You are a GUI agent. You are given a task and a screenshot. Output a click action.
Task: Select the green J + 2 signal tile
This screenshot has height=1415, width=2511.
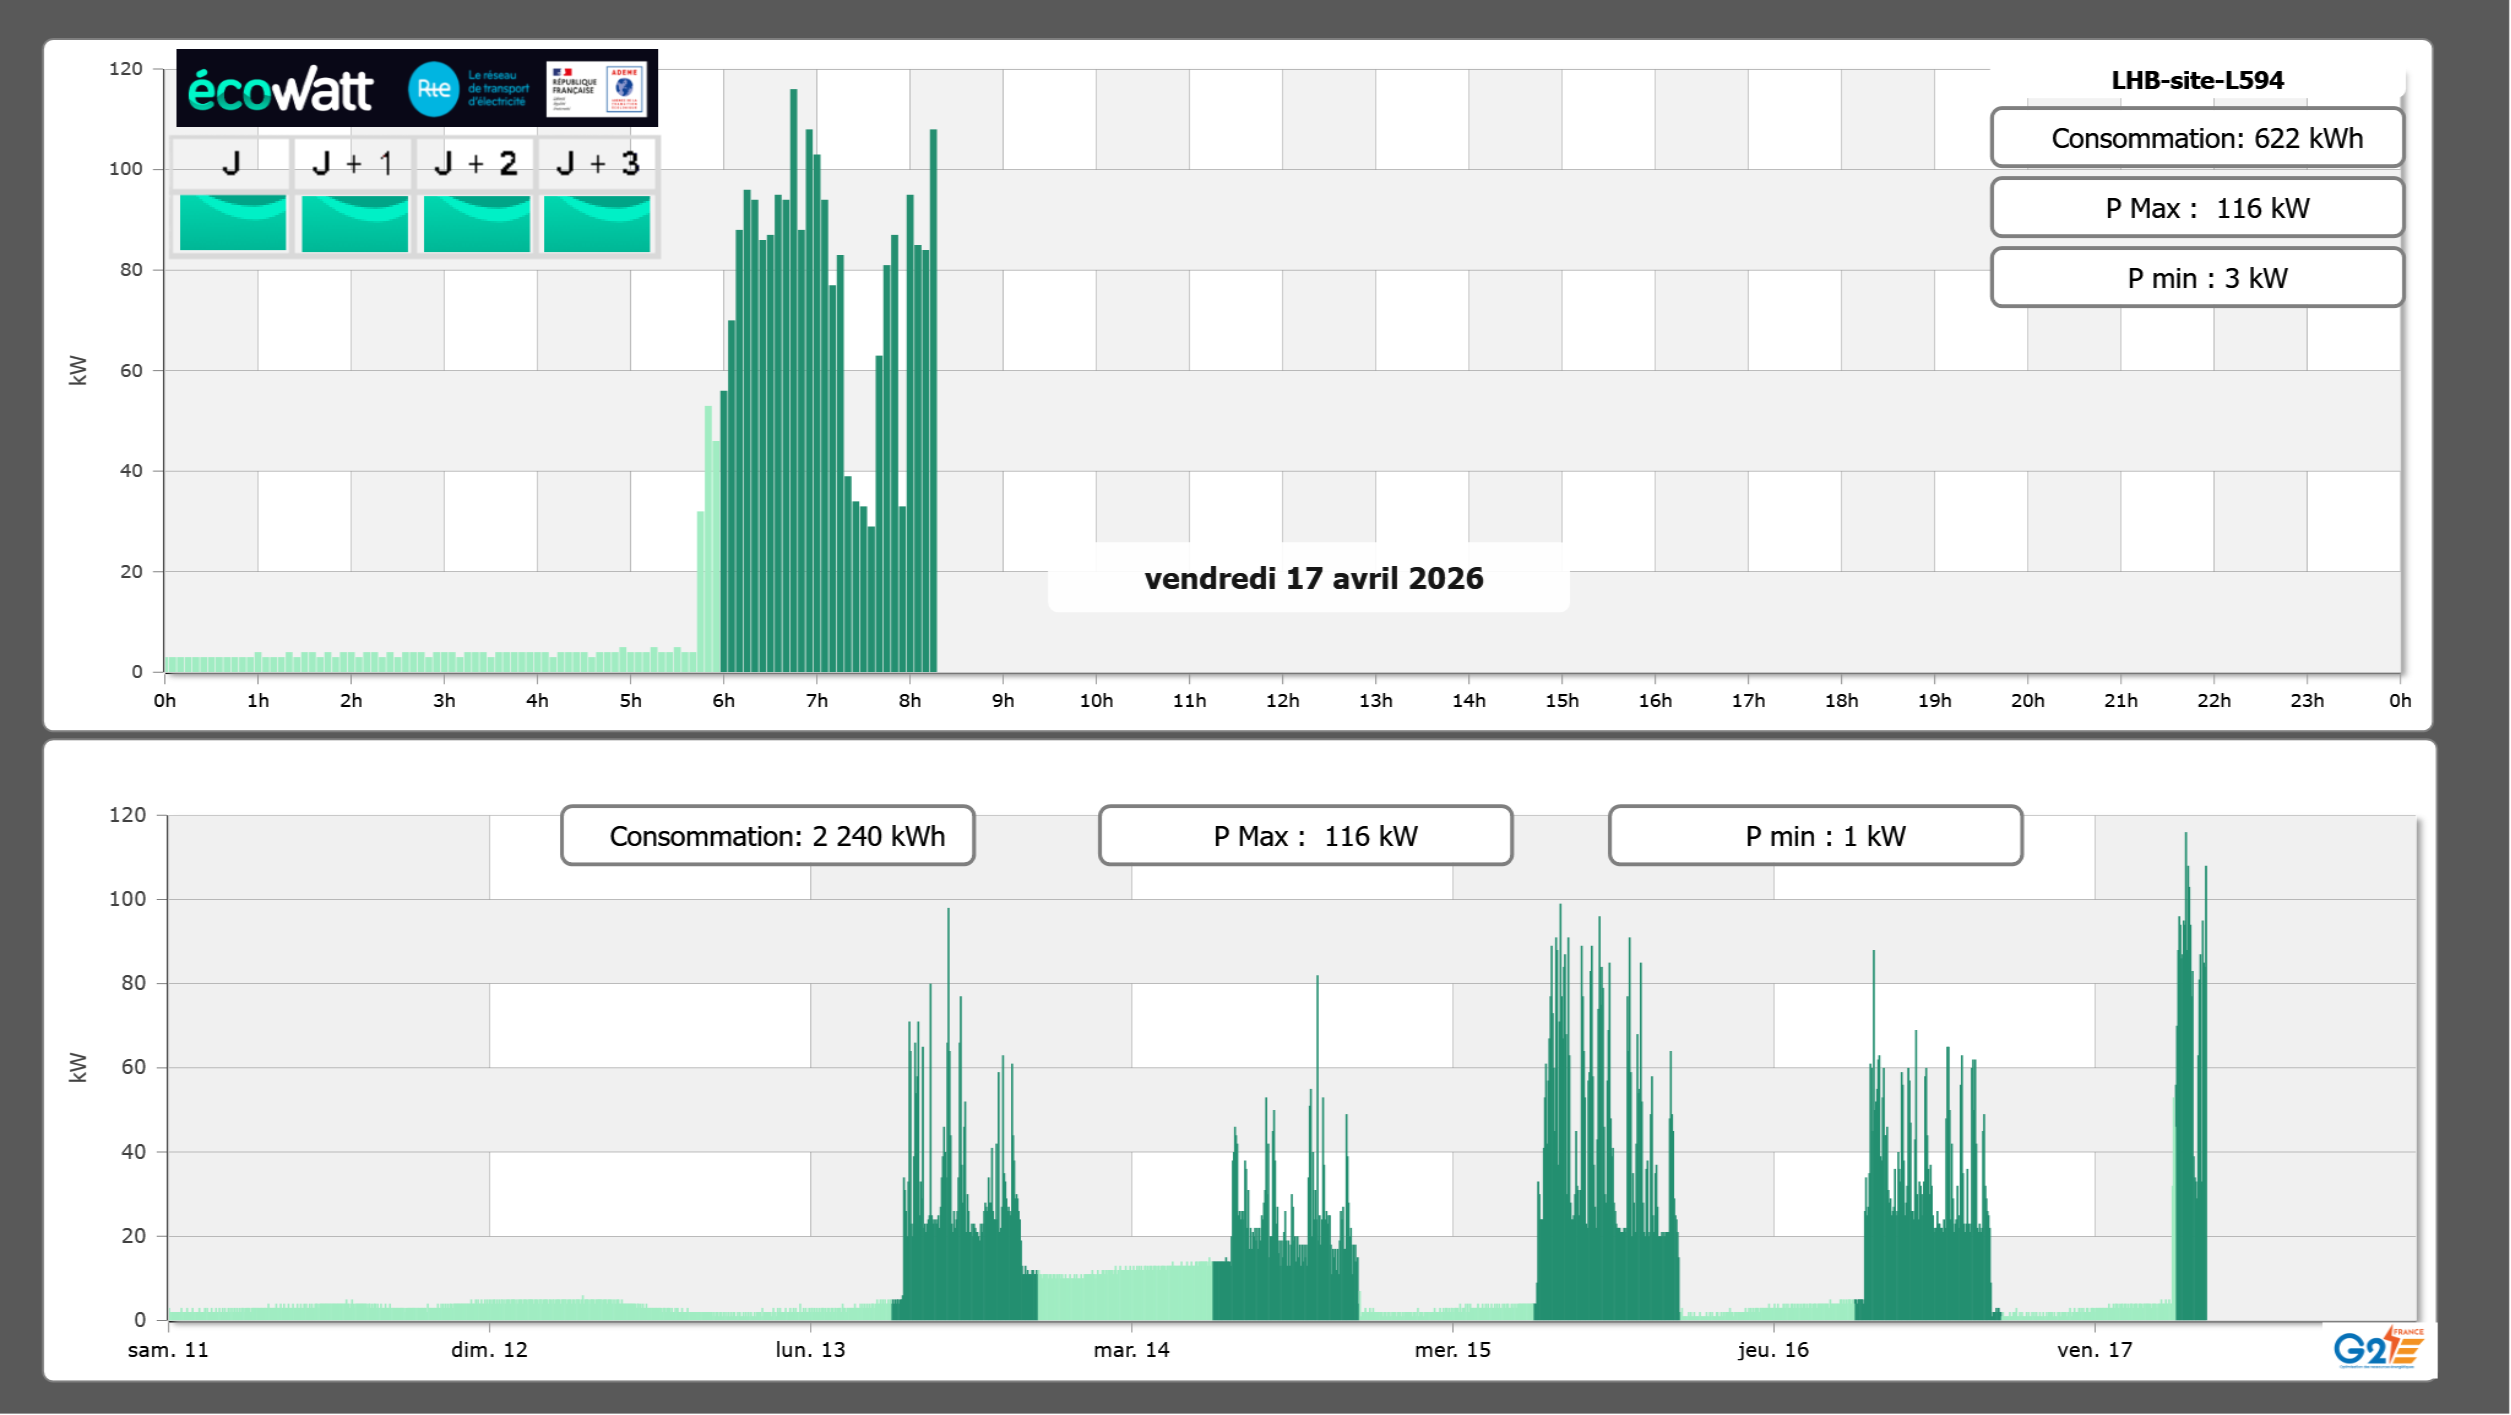(x=476, y=223)
